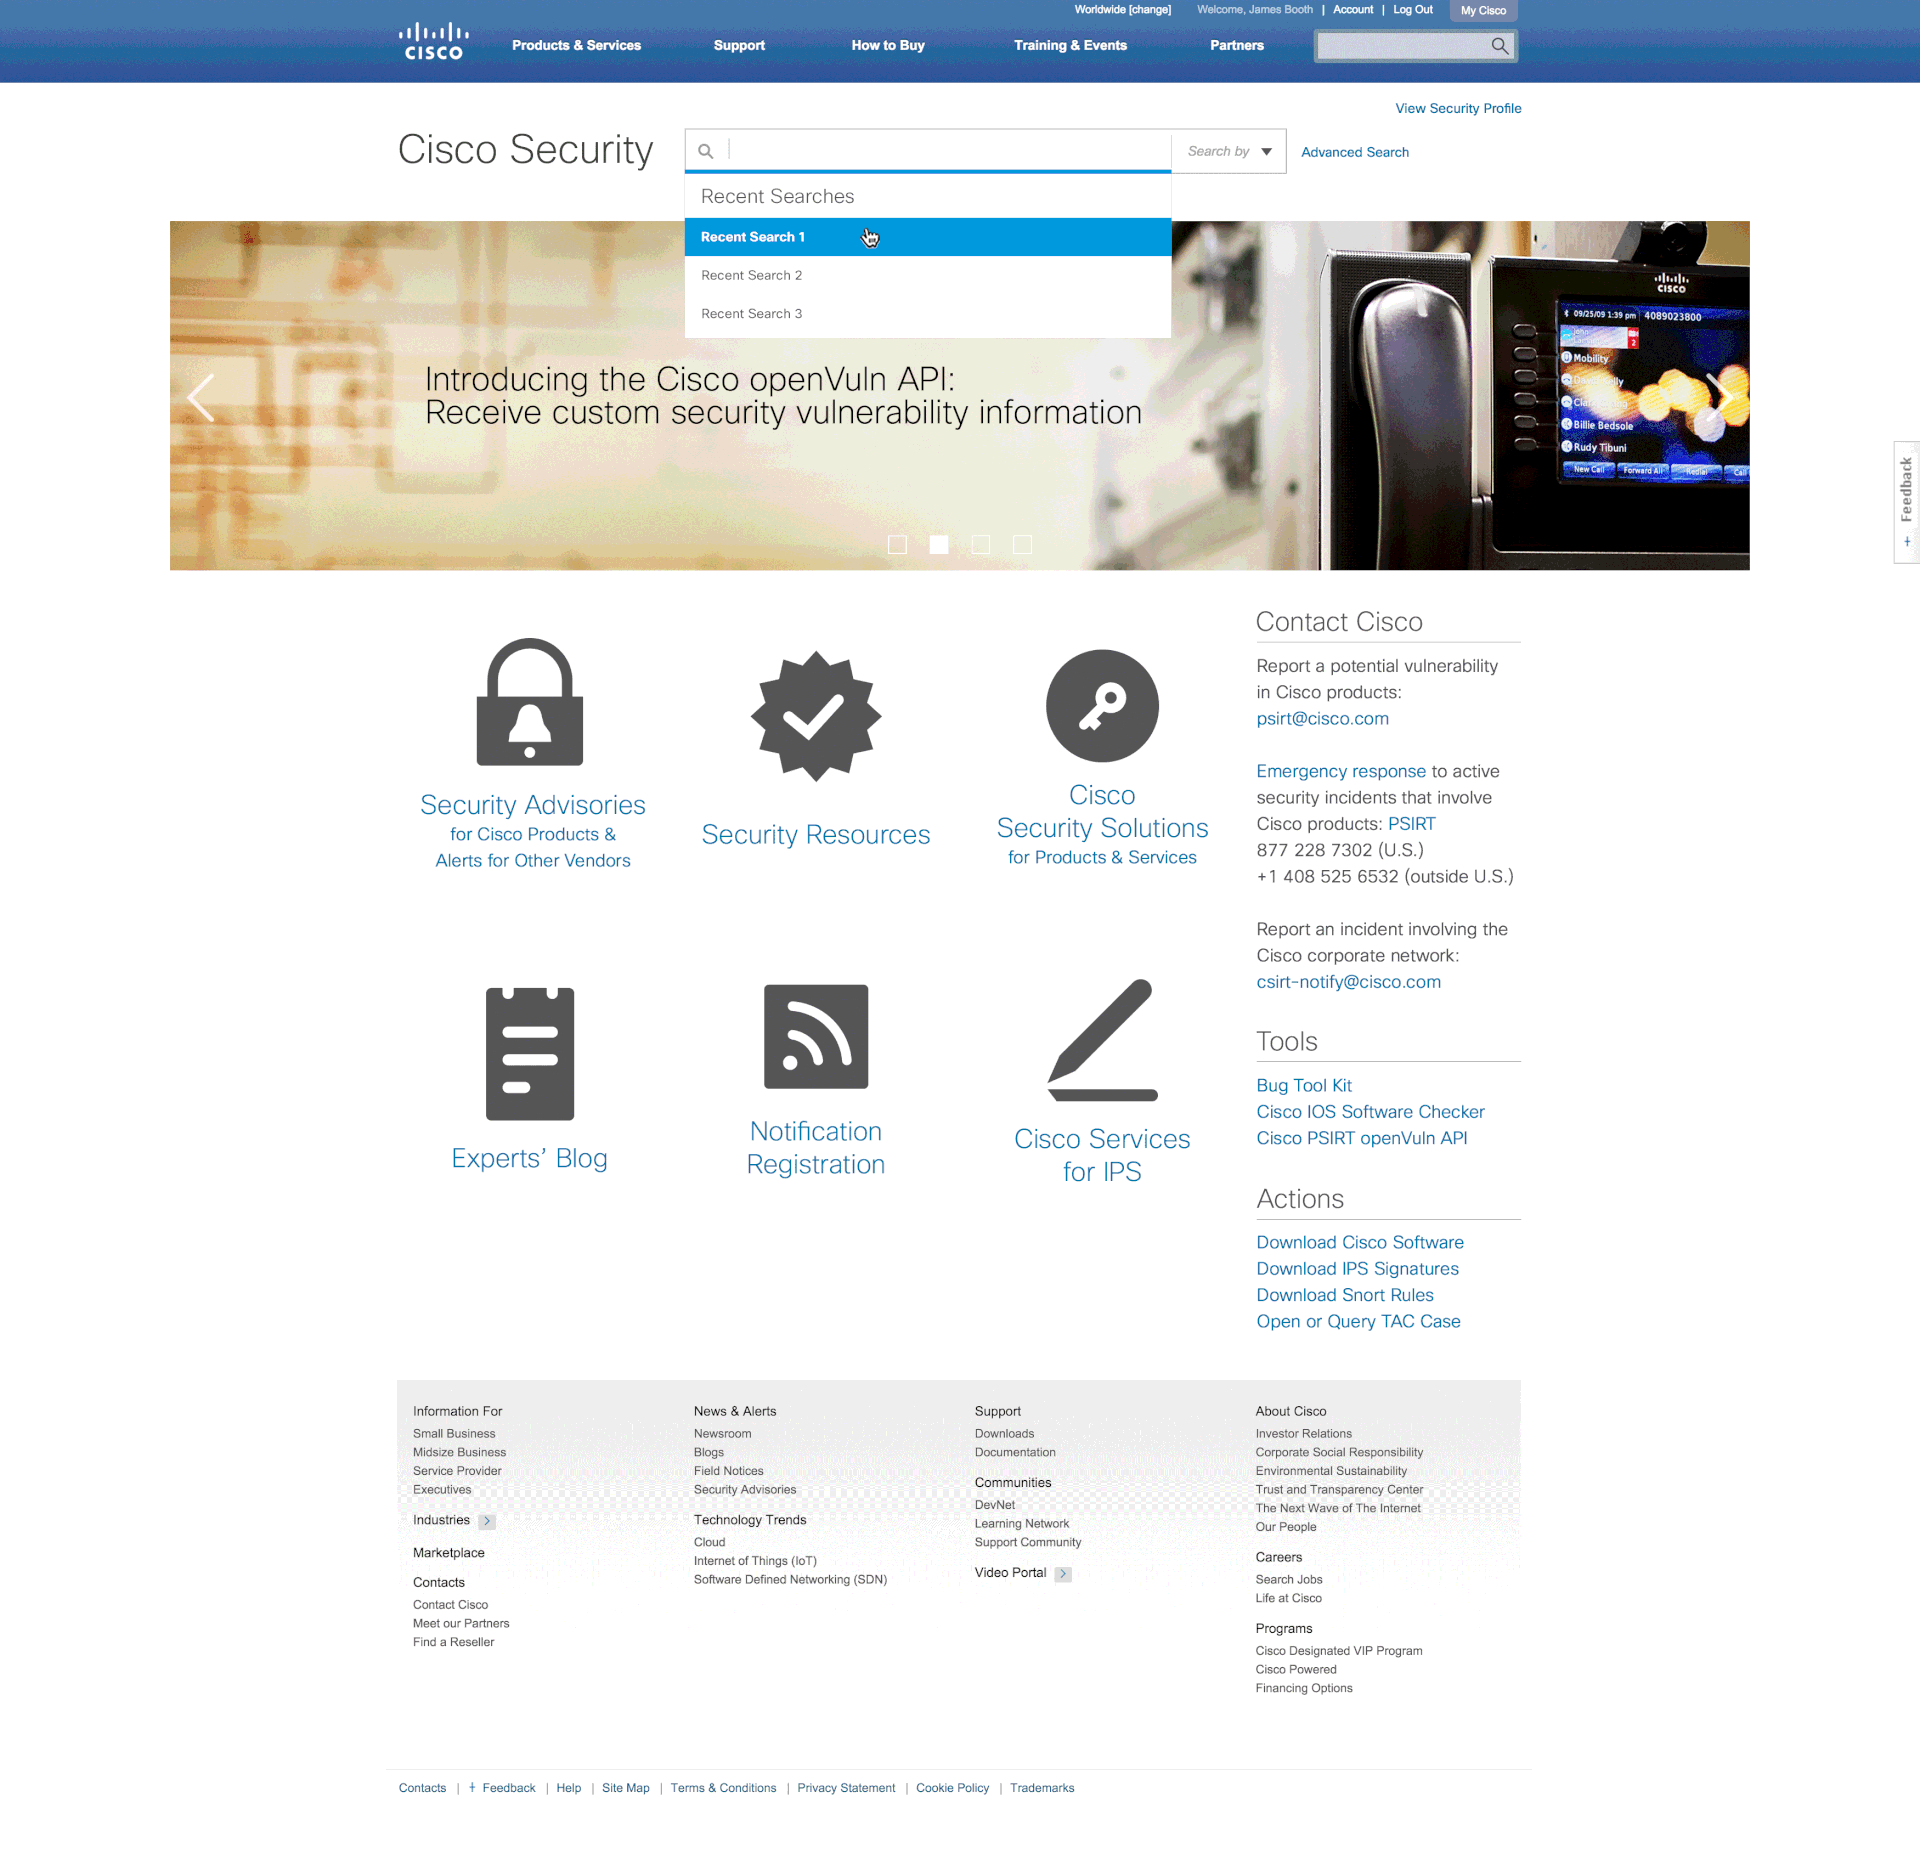
Task: Open the vertical Feedback side tab
Action: point(1906,502)
